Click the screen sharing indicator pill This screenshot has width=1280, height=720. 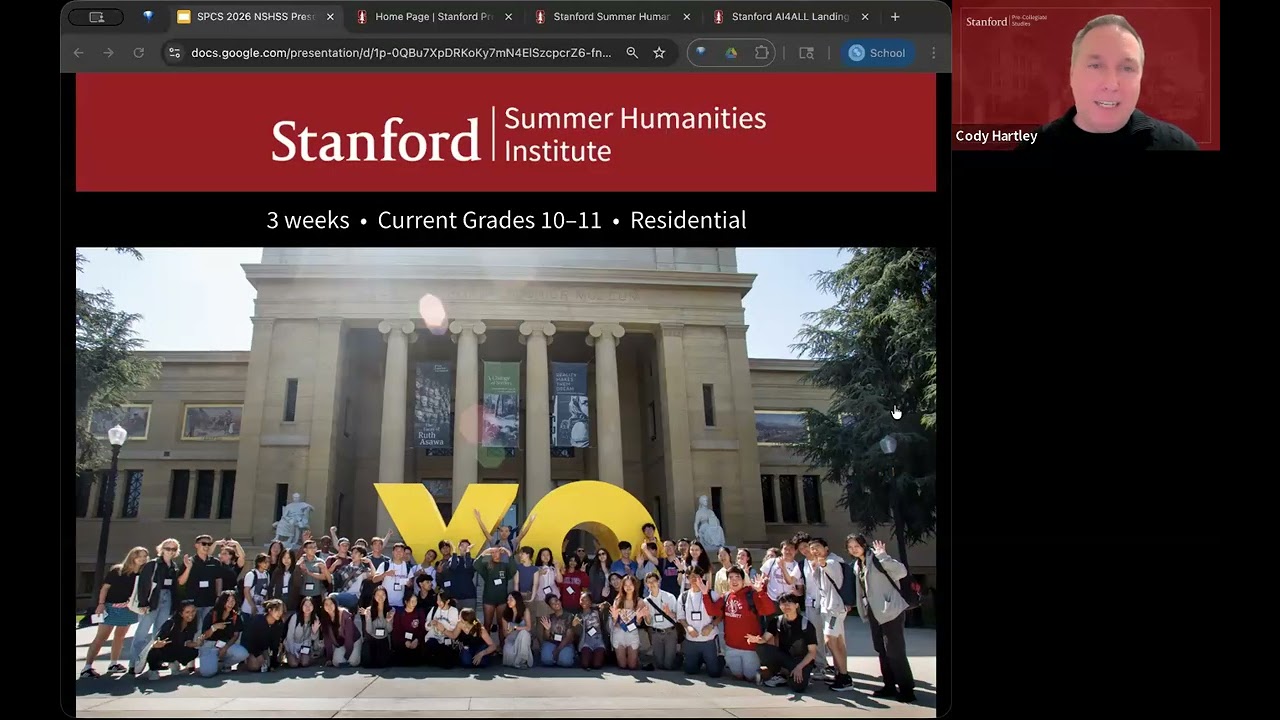(x=96, y=17)
